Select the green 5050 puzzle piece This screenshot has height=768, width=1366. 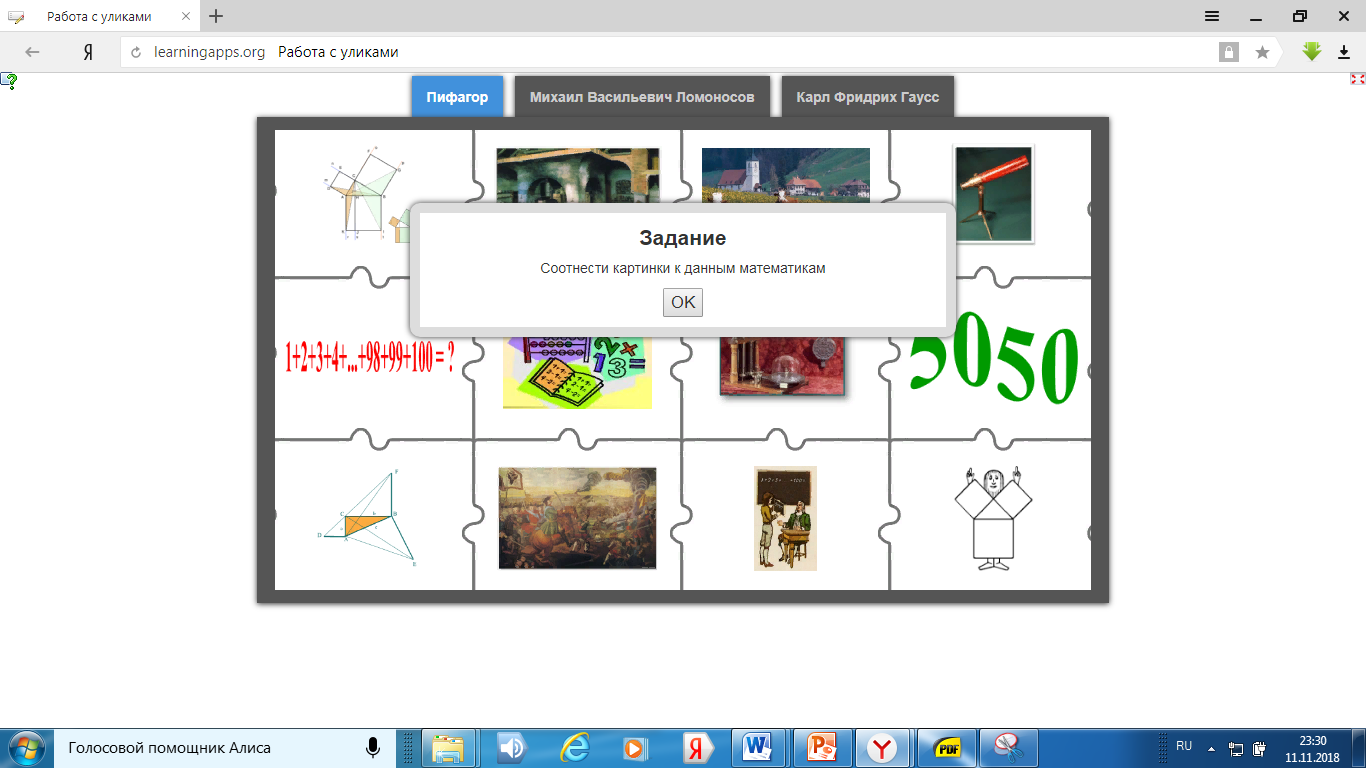click(994, 358)
